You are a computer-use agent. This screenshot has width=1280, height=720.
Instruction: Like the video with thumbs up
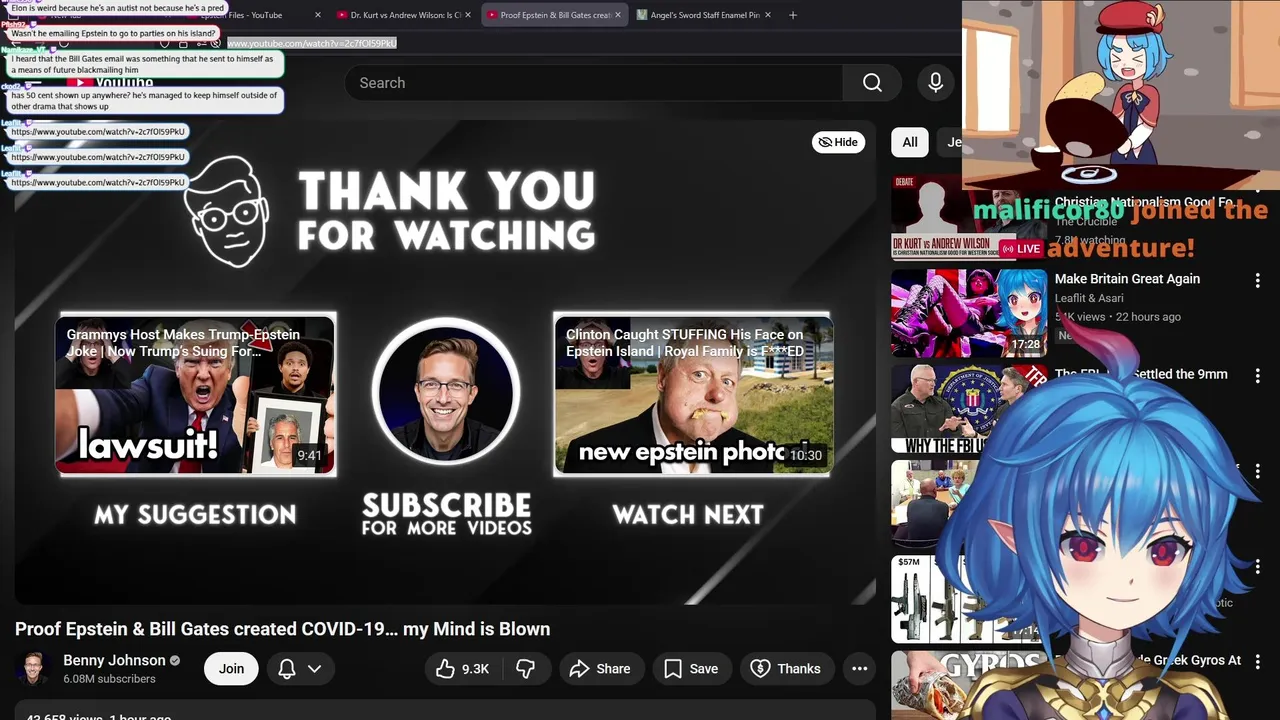(x=462, y=669)
